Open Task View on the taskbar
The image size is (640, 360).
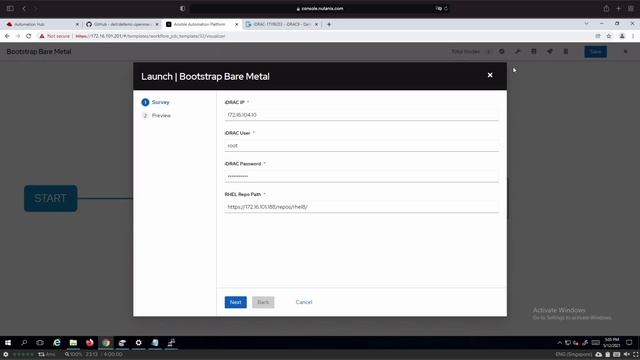[40, 343]
